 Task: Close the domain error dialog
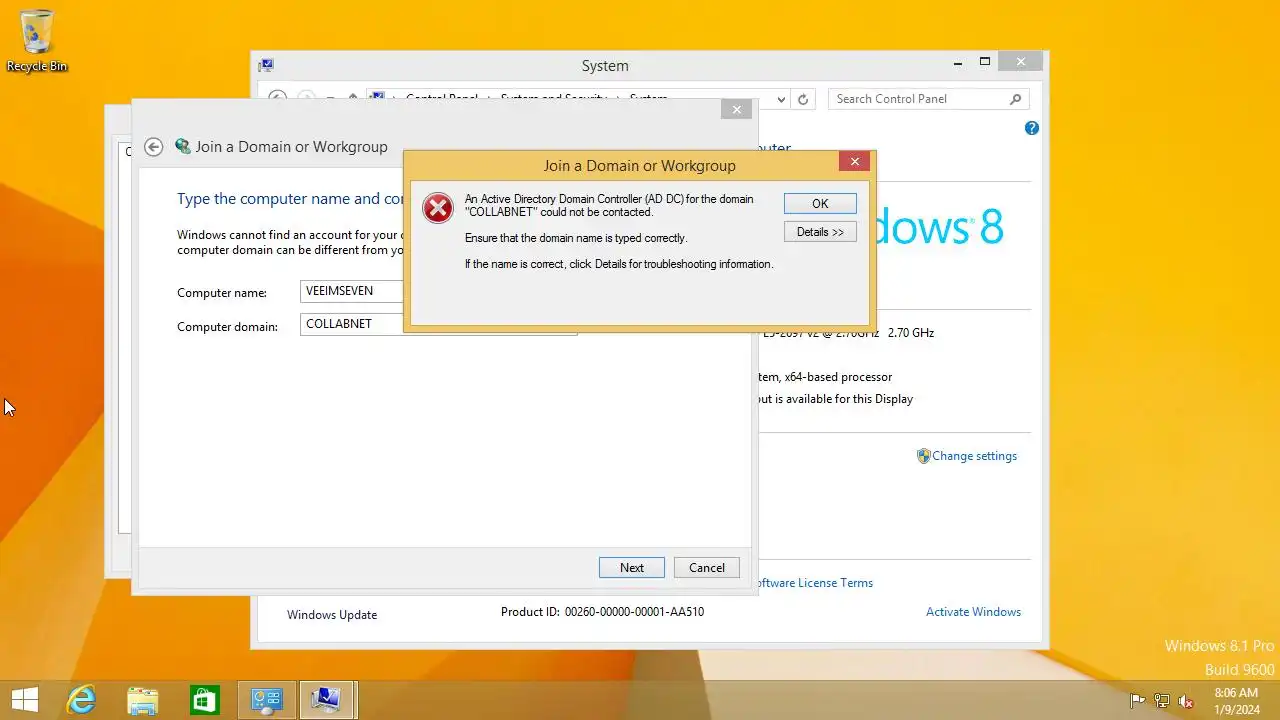click(x=854, y=161)
